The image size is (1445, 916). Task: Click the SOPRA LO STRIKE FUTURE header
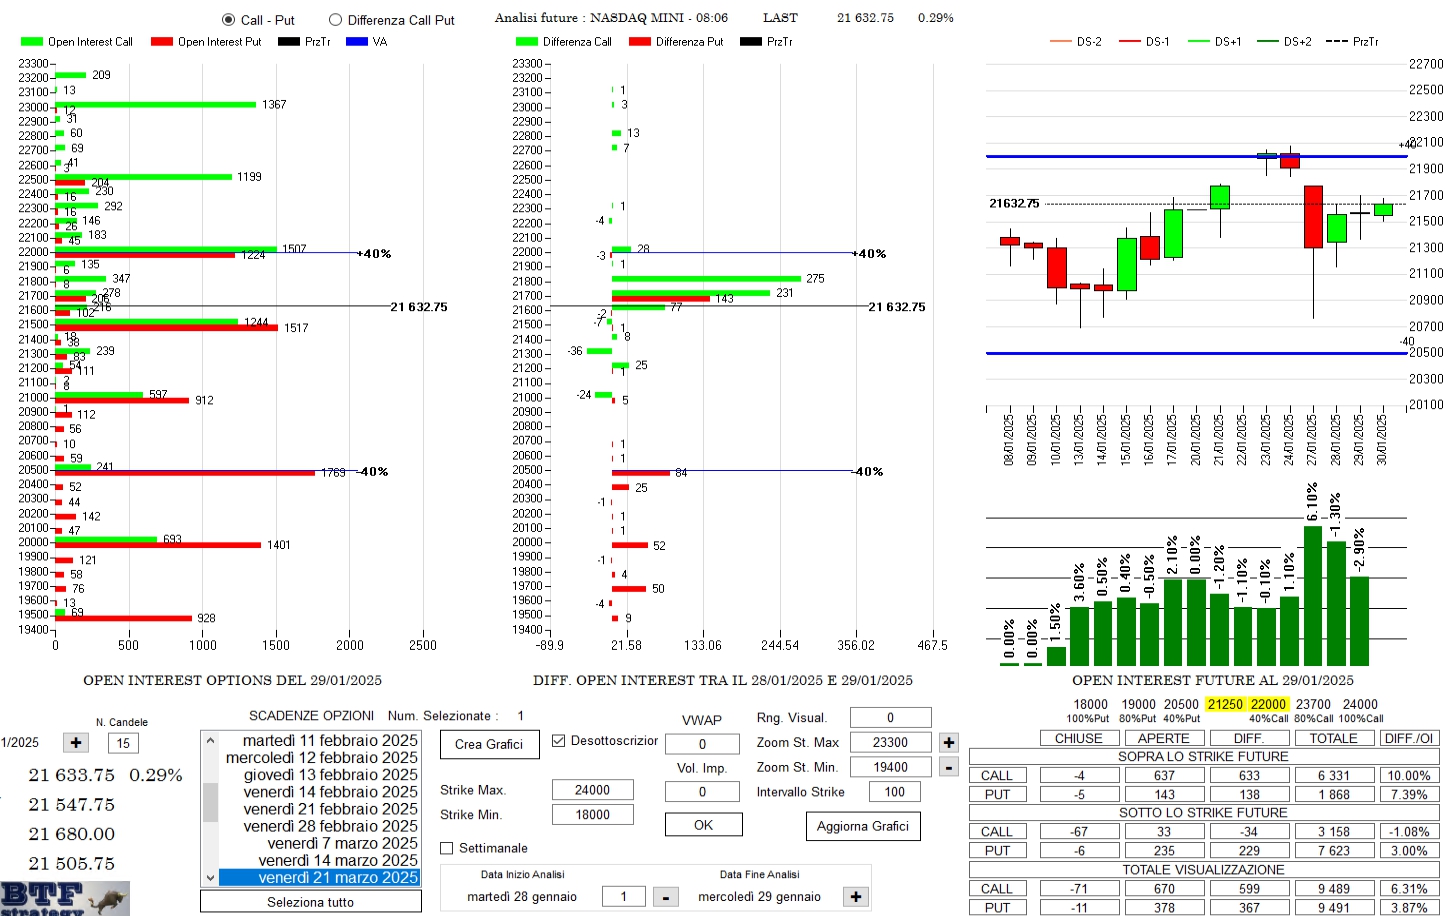[1203, 757]
